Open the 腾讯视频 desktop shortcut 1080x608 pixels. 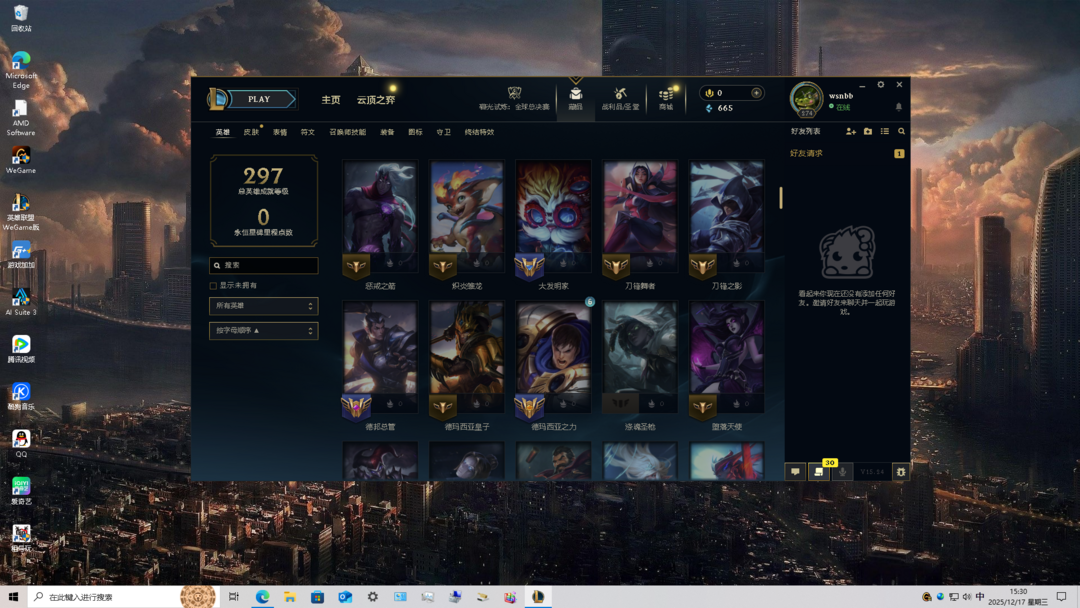pyautogui.click(x=21, y=349)
